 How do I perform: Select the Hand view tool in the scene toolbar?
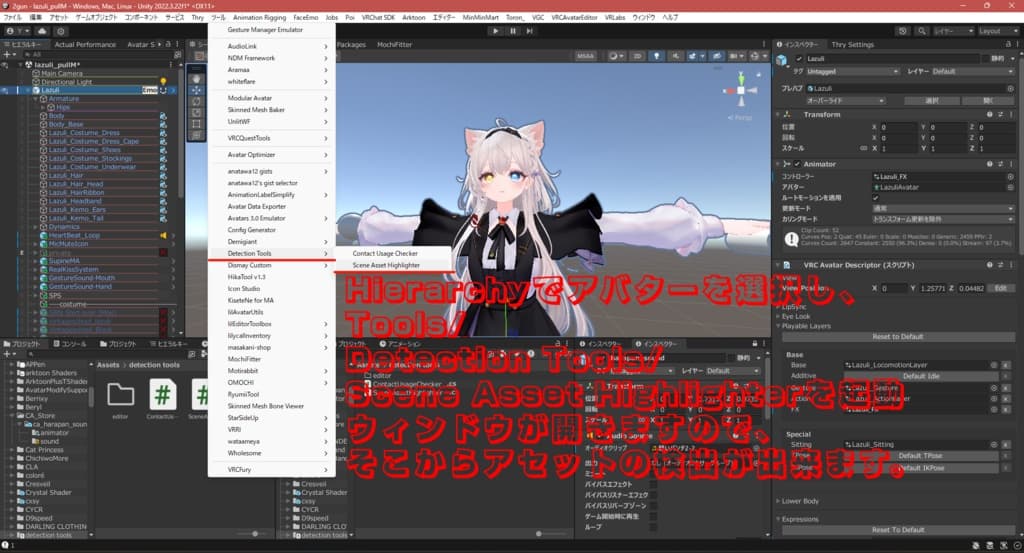coord(197,79)
